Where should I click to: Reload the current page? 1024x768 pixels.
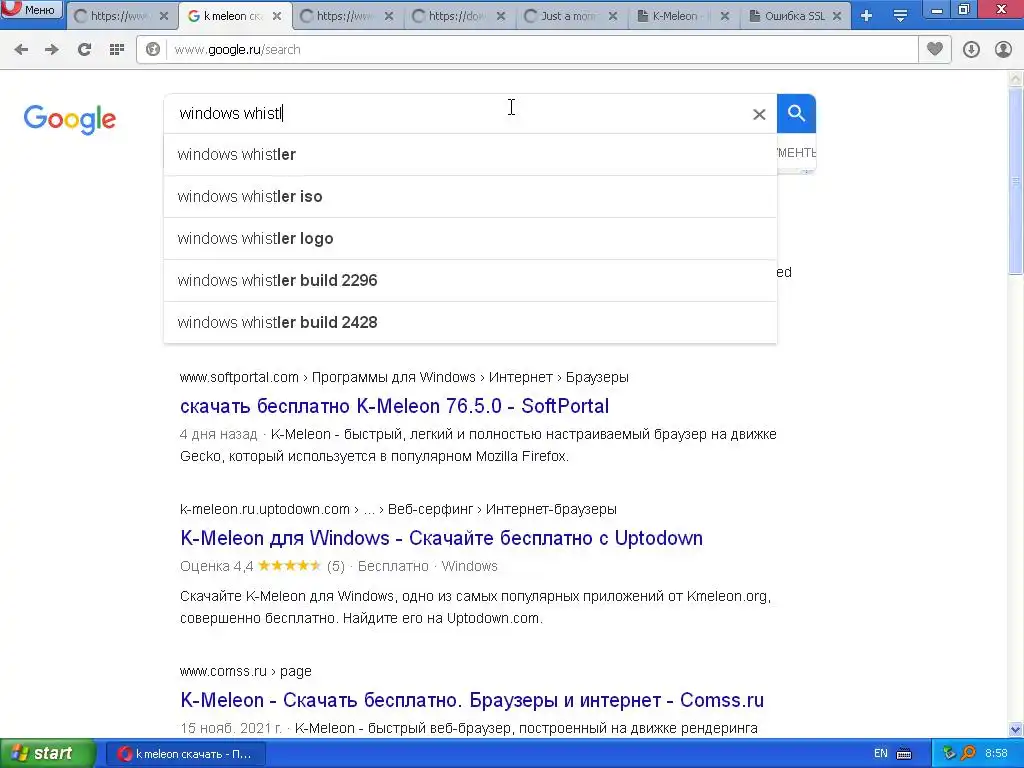pos(84,50)
